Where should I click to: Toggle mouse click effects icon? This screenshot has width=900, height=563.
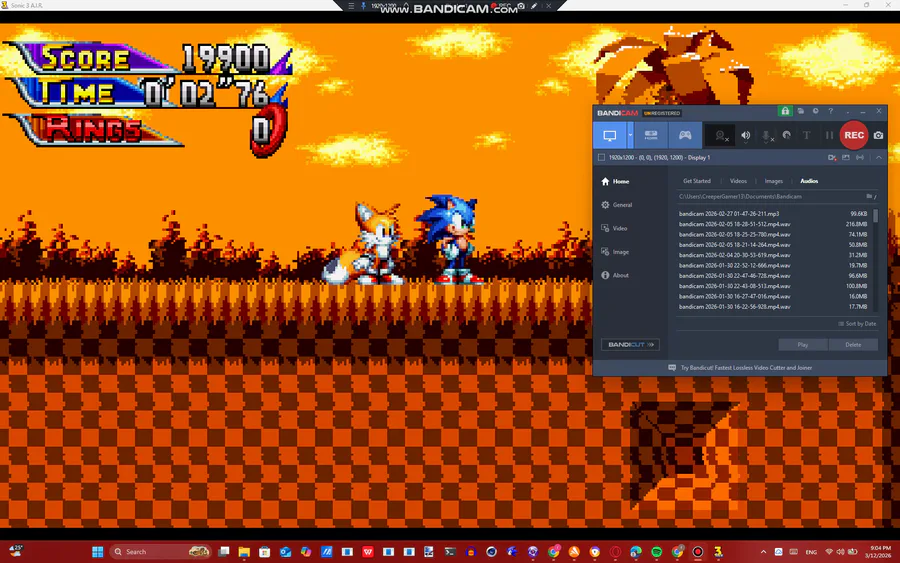click(x=786, y=135)
